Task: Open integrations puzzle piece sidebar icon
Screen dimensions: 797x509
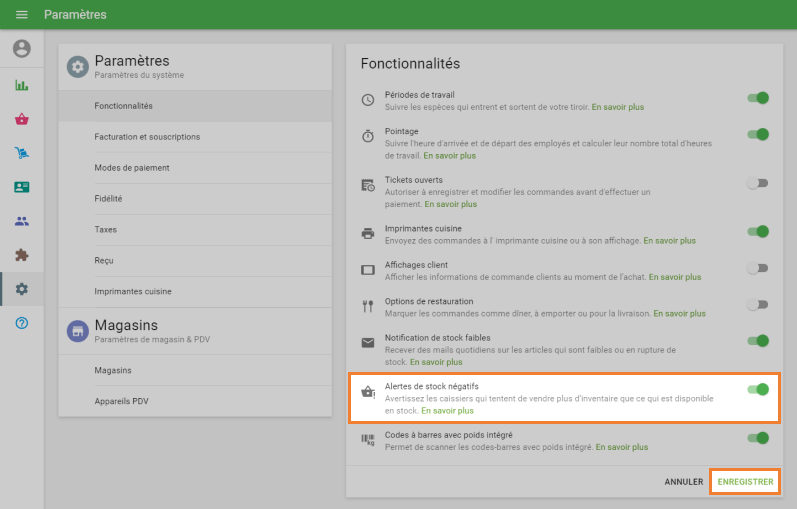Action: coord(21,255)
